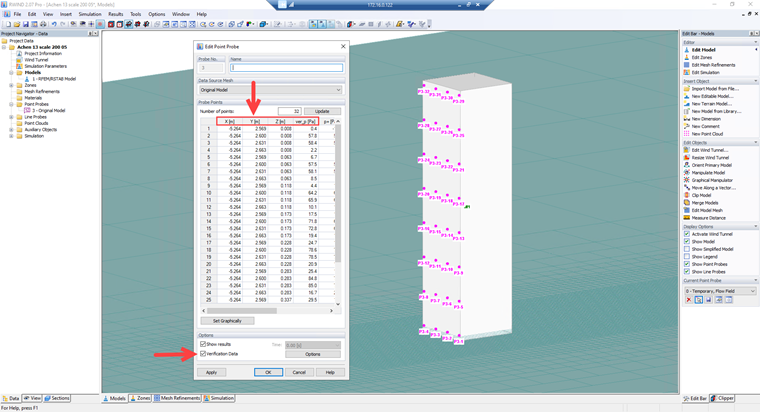This screenshot has width=760, height=412.
Task: Toggle Show Model checkbox
Action: [687, 241]
